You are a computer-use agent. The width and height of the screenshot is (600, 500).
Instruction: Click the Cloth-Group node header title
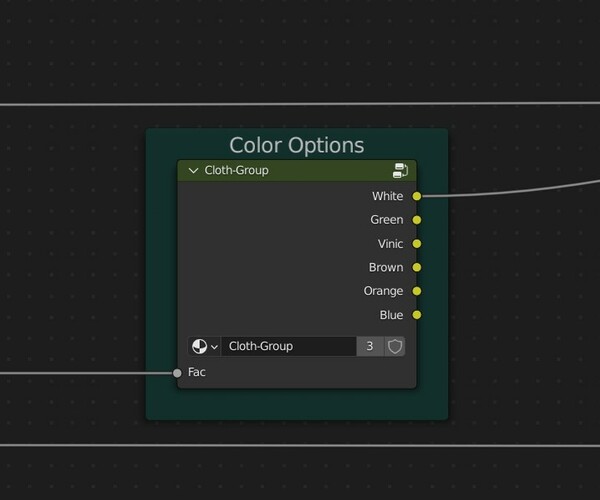pyautogui.click(x=236, y=170)
